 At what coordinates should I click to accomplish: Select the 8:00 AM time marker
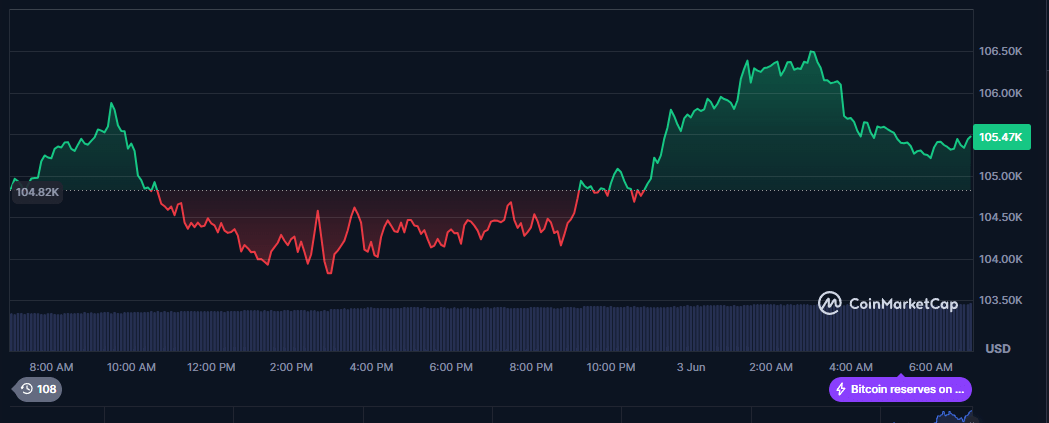click(51, 367)
